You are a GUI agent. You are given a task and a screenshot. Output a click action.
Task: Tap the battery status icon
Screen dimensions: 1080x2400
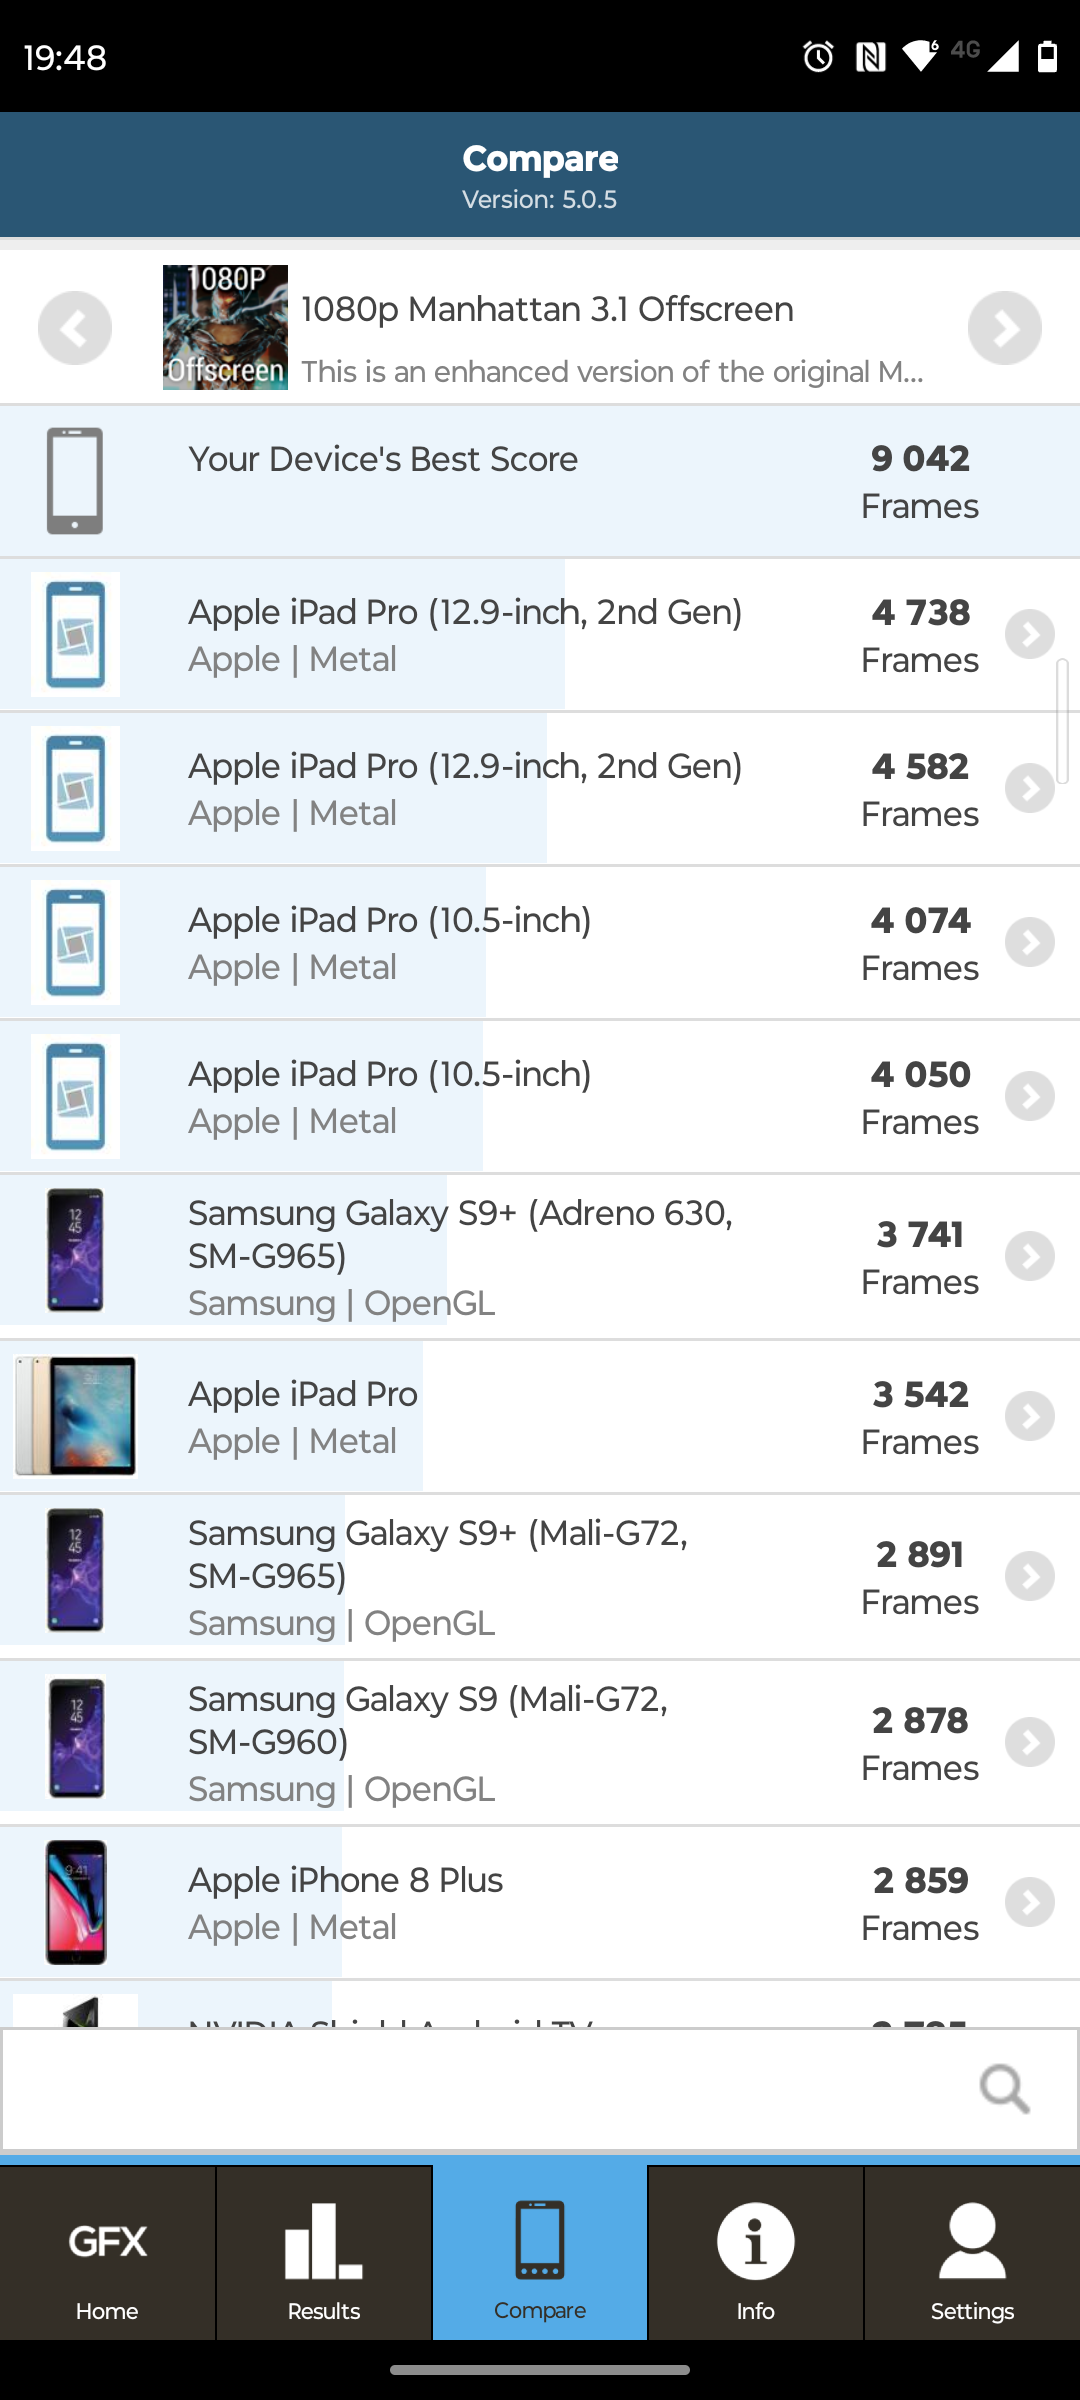click(1047, 57)
